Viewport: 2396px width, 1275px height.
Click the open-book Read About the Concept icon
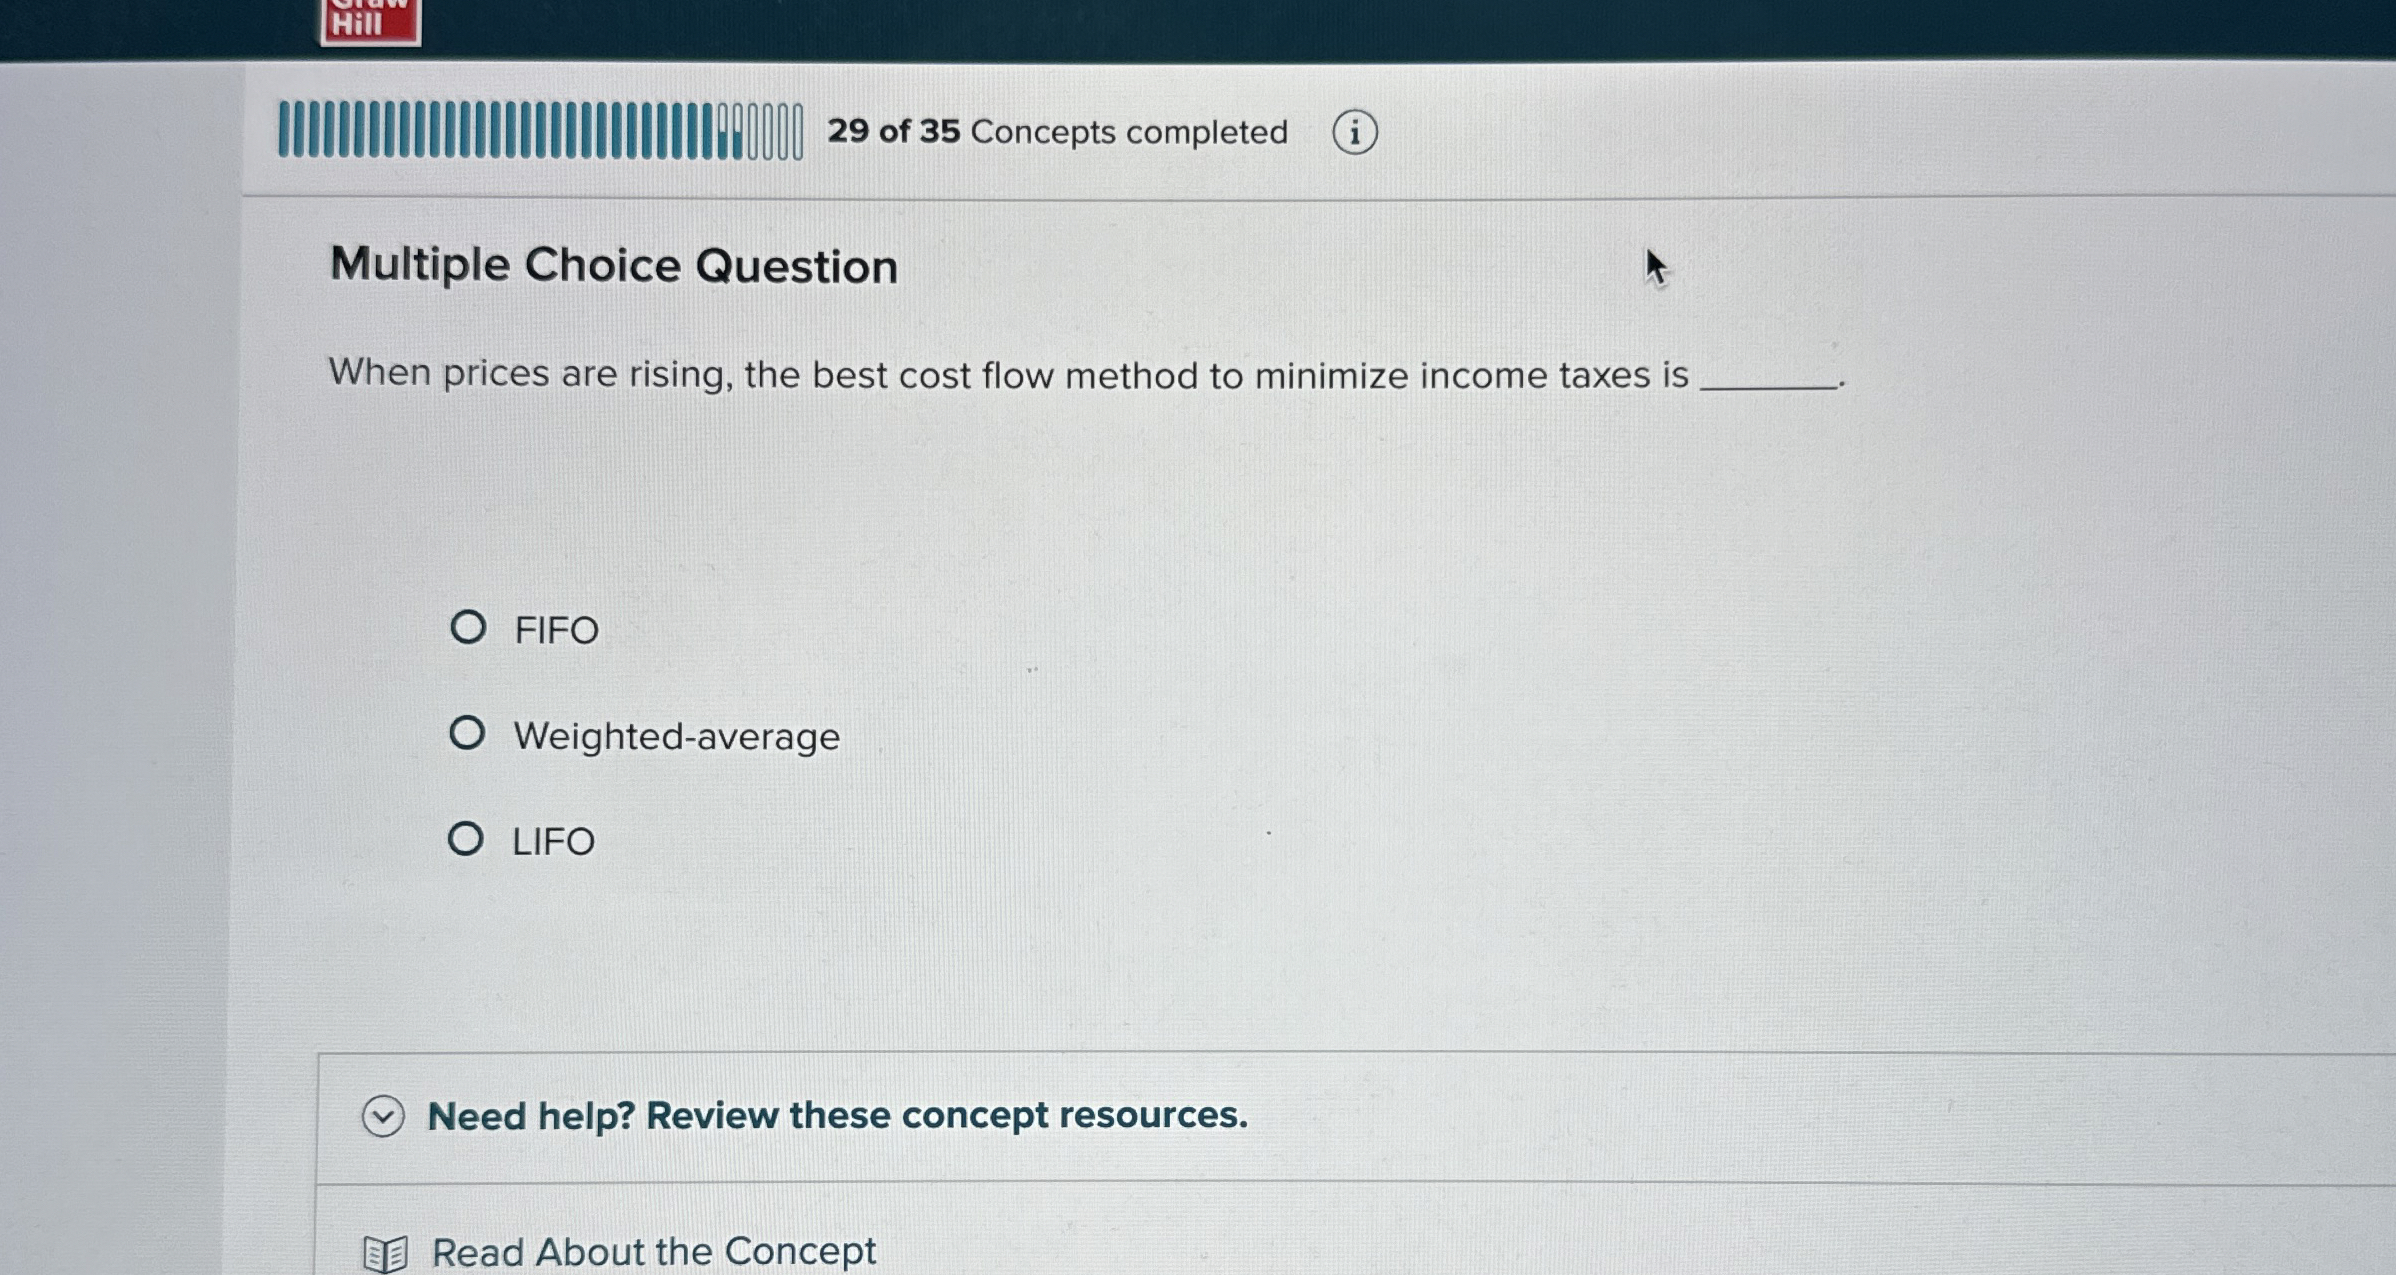pyautogui.click(x=386, y=1251)
